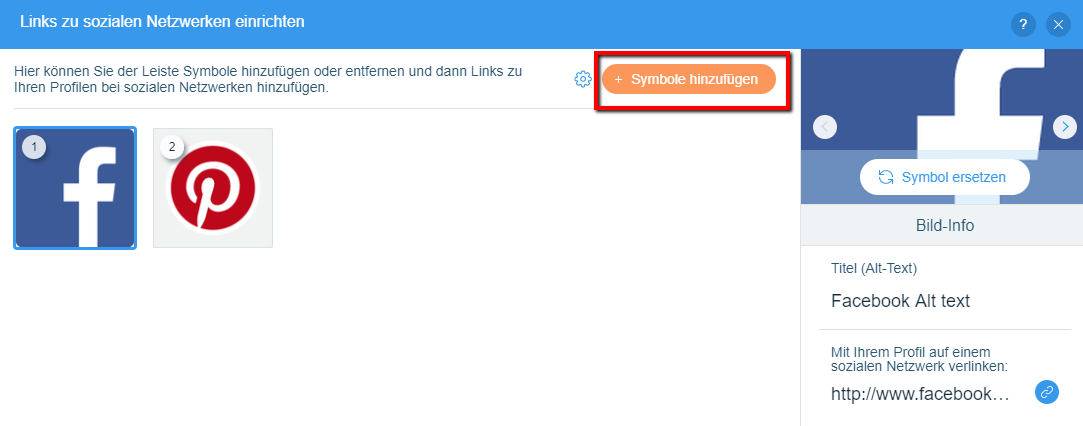
Task: Click the Symbol ersetzen button
Action: pyautogui.click(x=944, y=177)
